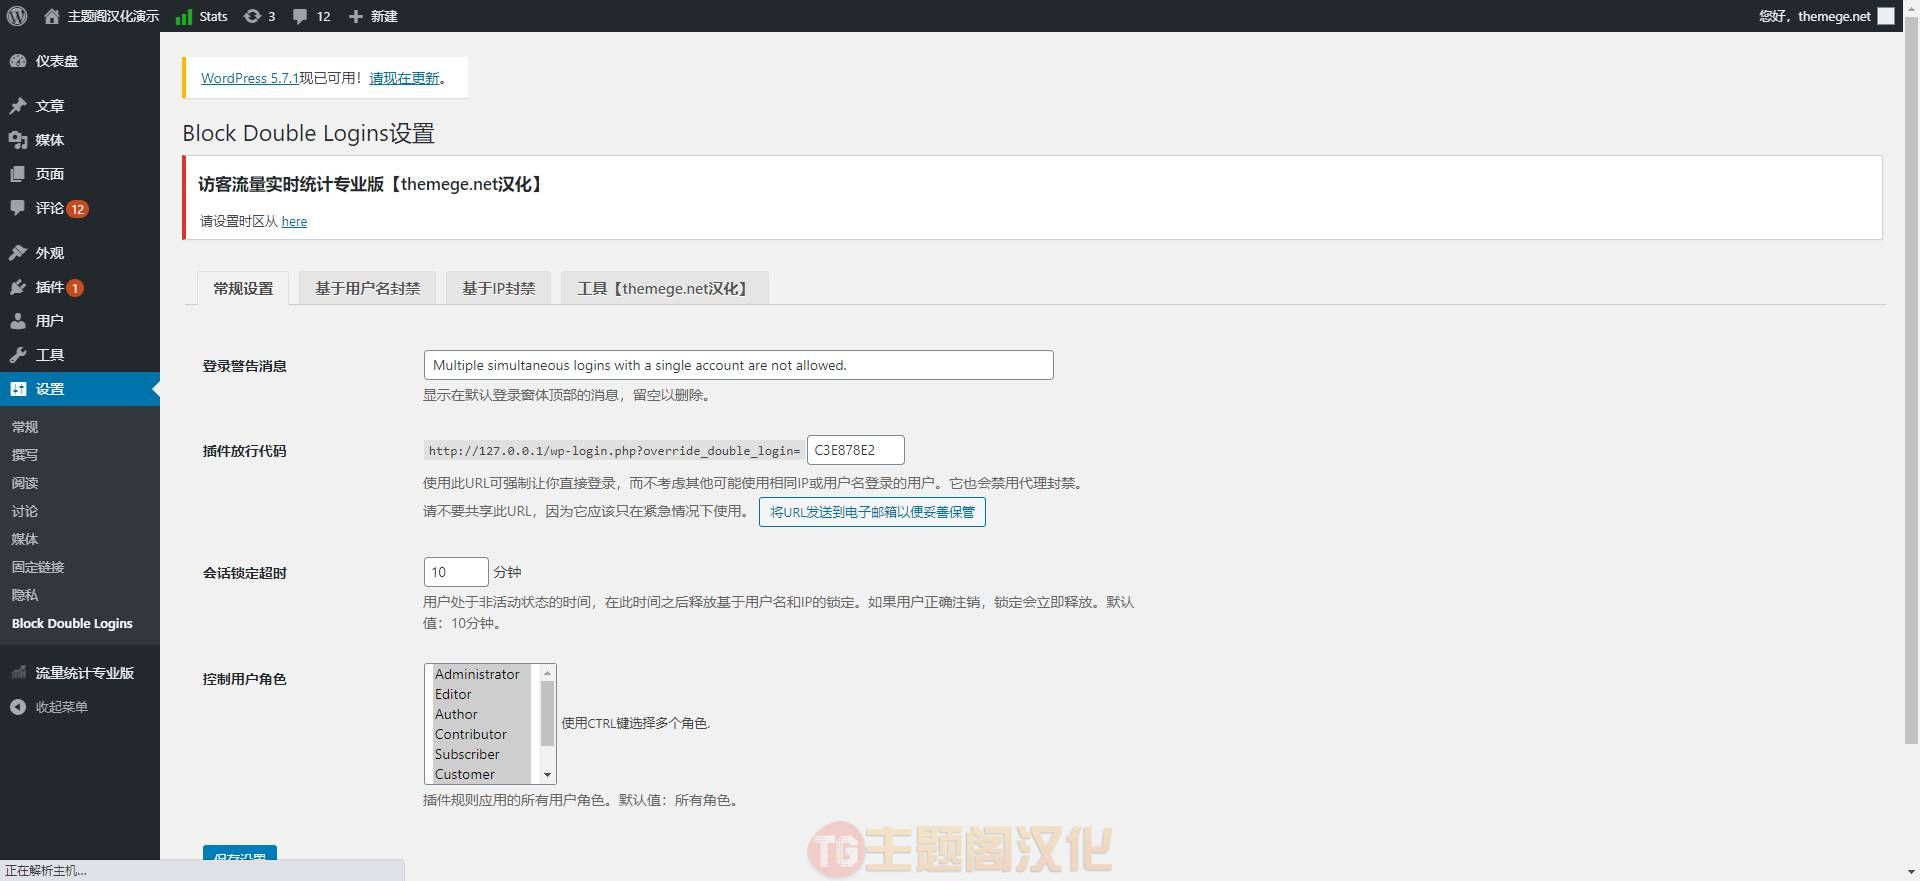Image resolution: width=1920 pixels, height=881 pixels.
Task: Collapse the menu with 收起菜单 icon
Action: [18, 707]
